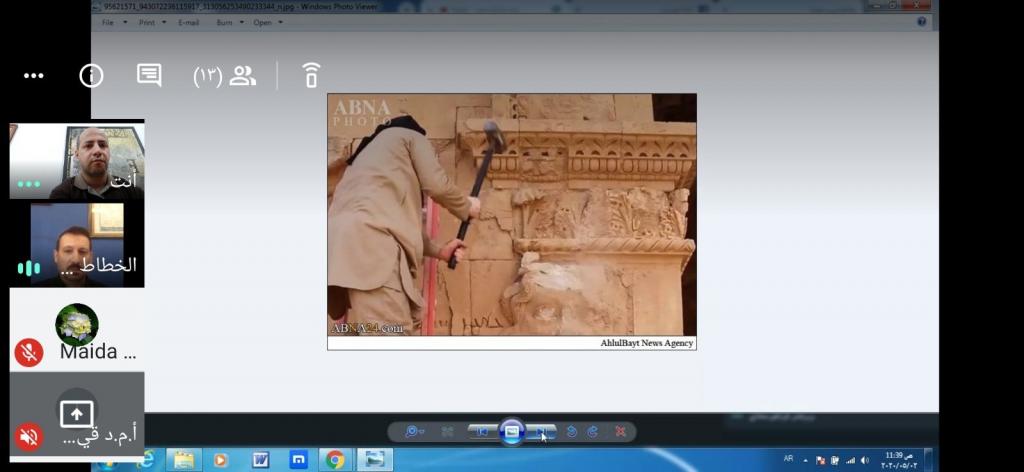
Task: Select the speaking participant's video tile
Action: pos(77,244)
